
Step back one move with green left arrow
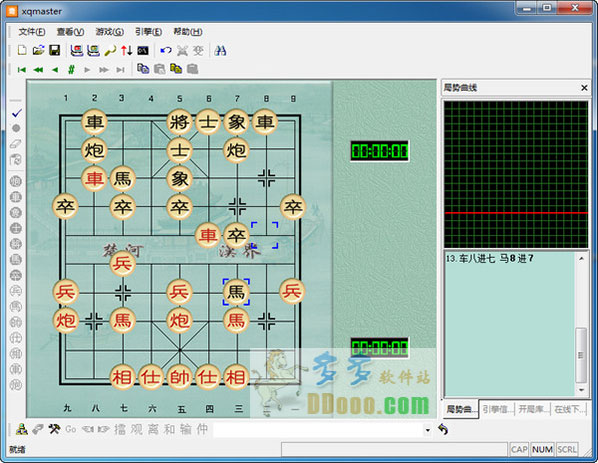coord(55,70)
